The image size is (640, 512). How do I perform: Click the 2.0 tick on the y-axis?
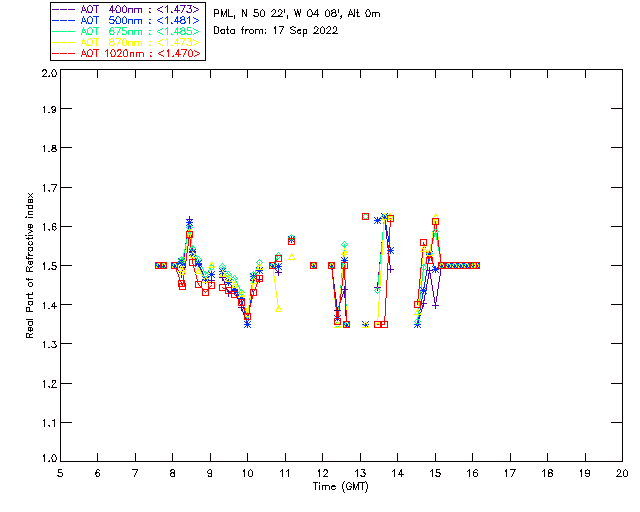coord(47,74)
